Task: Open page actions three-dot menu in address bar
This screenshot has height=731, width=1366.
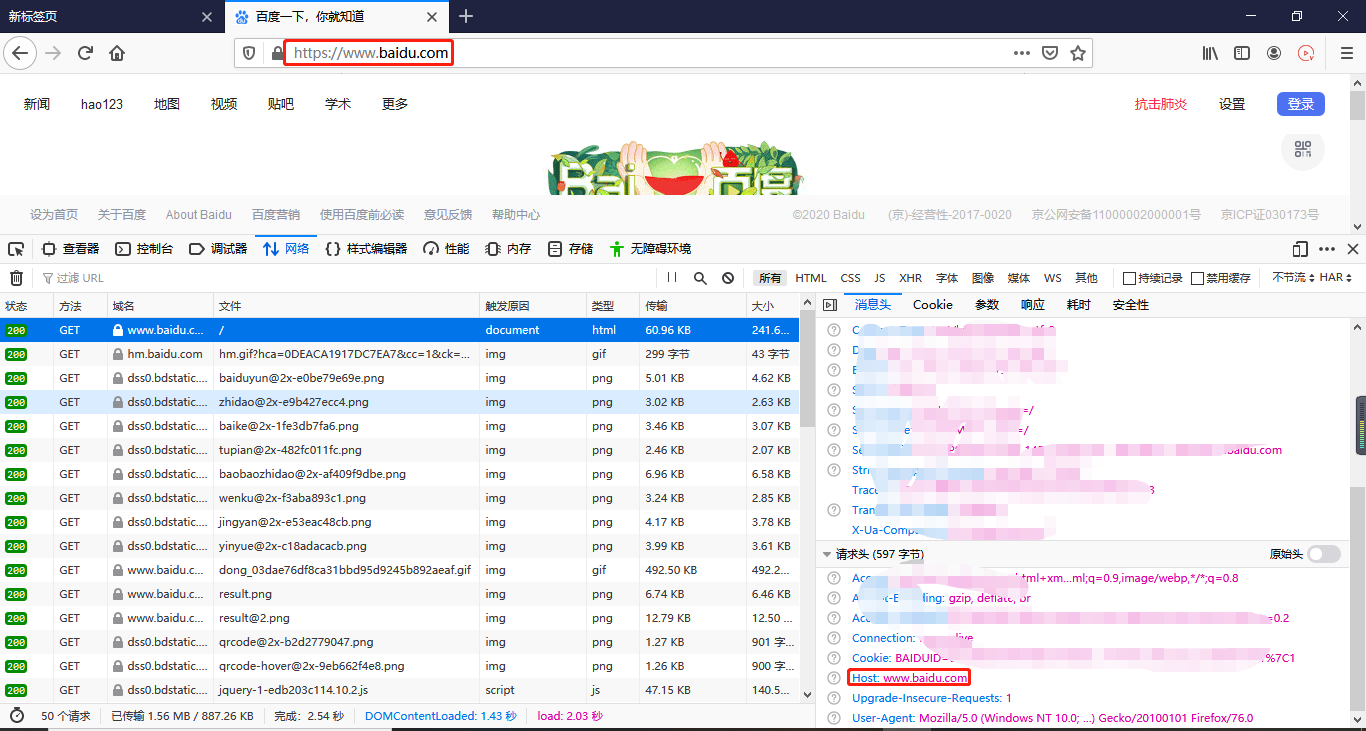Action: (x=1021, y=53)
